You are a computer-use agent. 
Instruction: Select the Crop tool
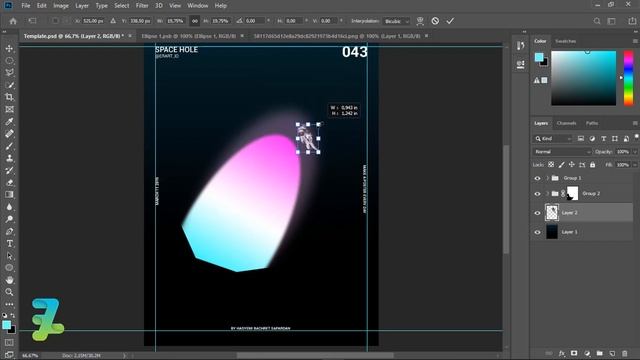(x=9, y=97)
